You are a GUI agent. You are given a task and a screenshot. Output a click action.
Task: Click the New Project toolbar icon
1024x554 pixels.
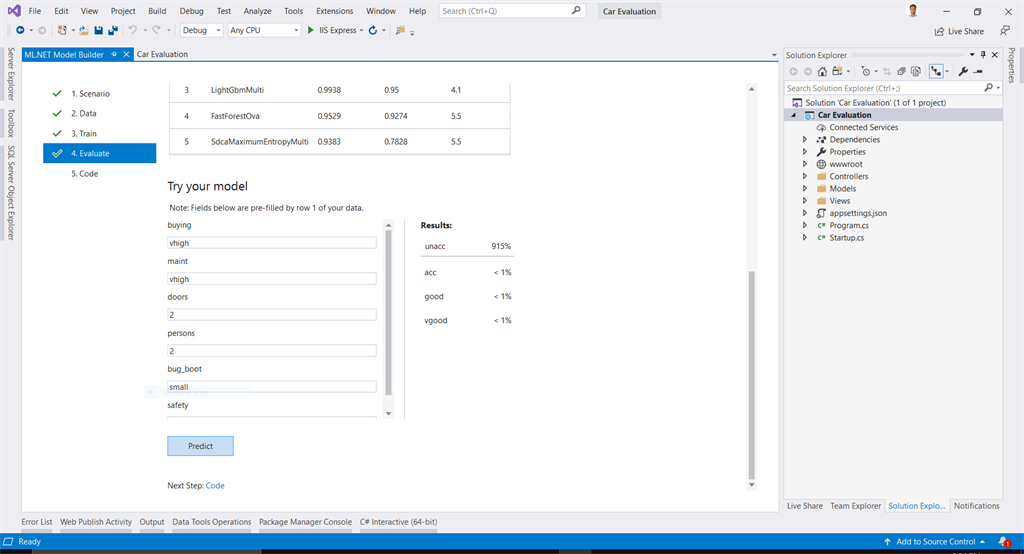(62, 30)
